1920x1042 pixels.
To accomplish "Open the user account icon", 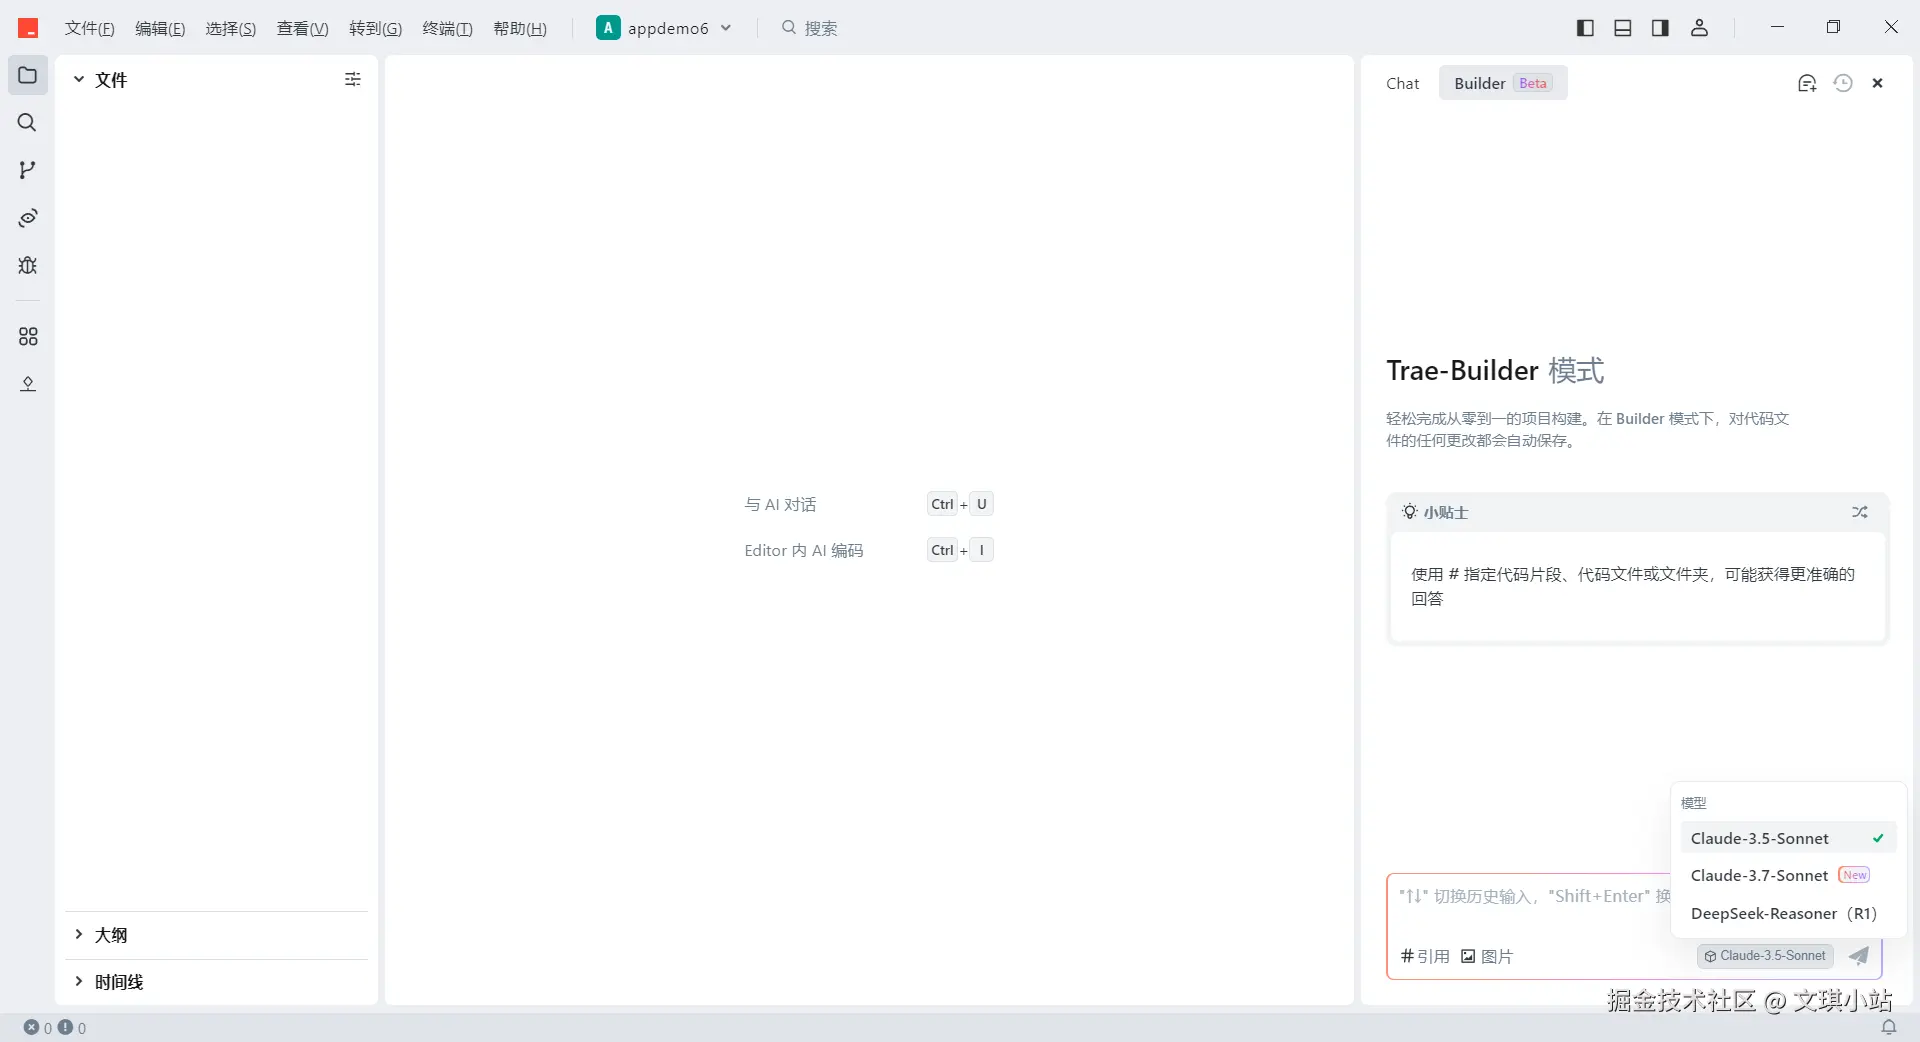I will 1699,28.
